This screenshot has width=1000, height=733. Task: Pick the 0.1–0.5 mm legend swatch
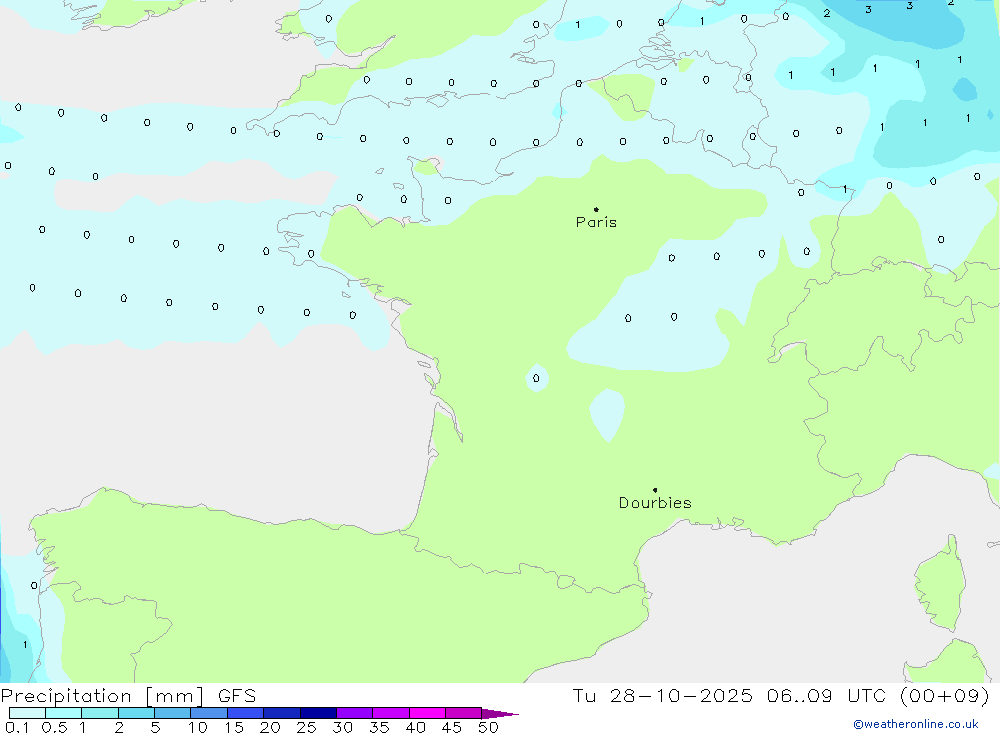(x=27, y=713)
